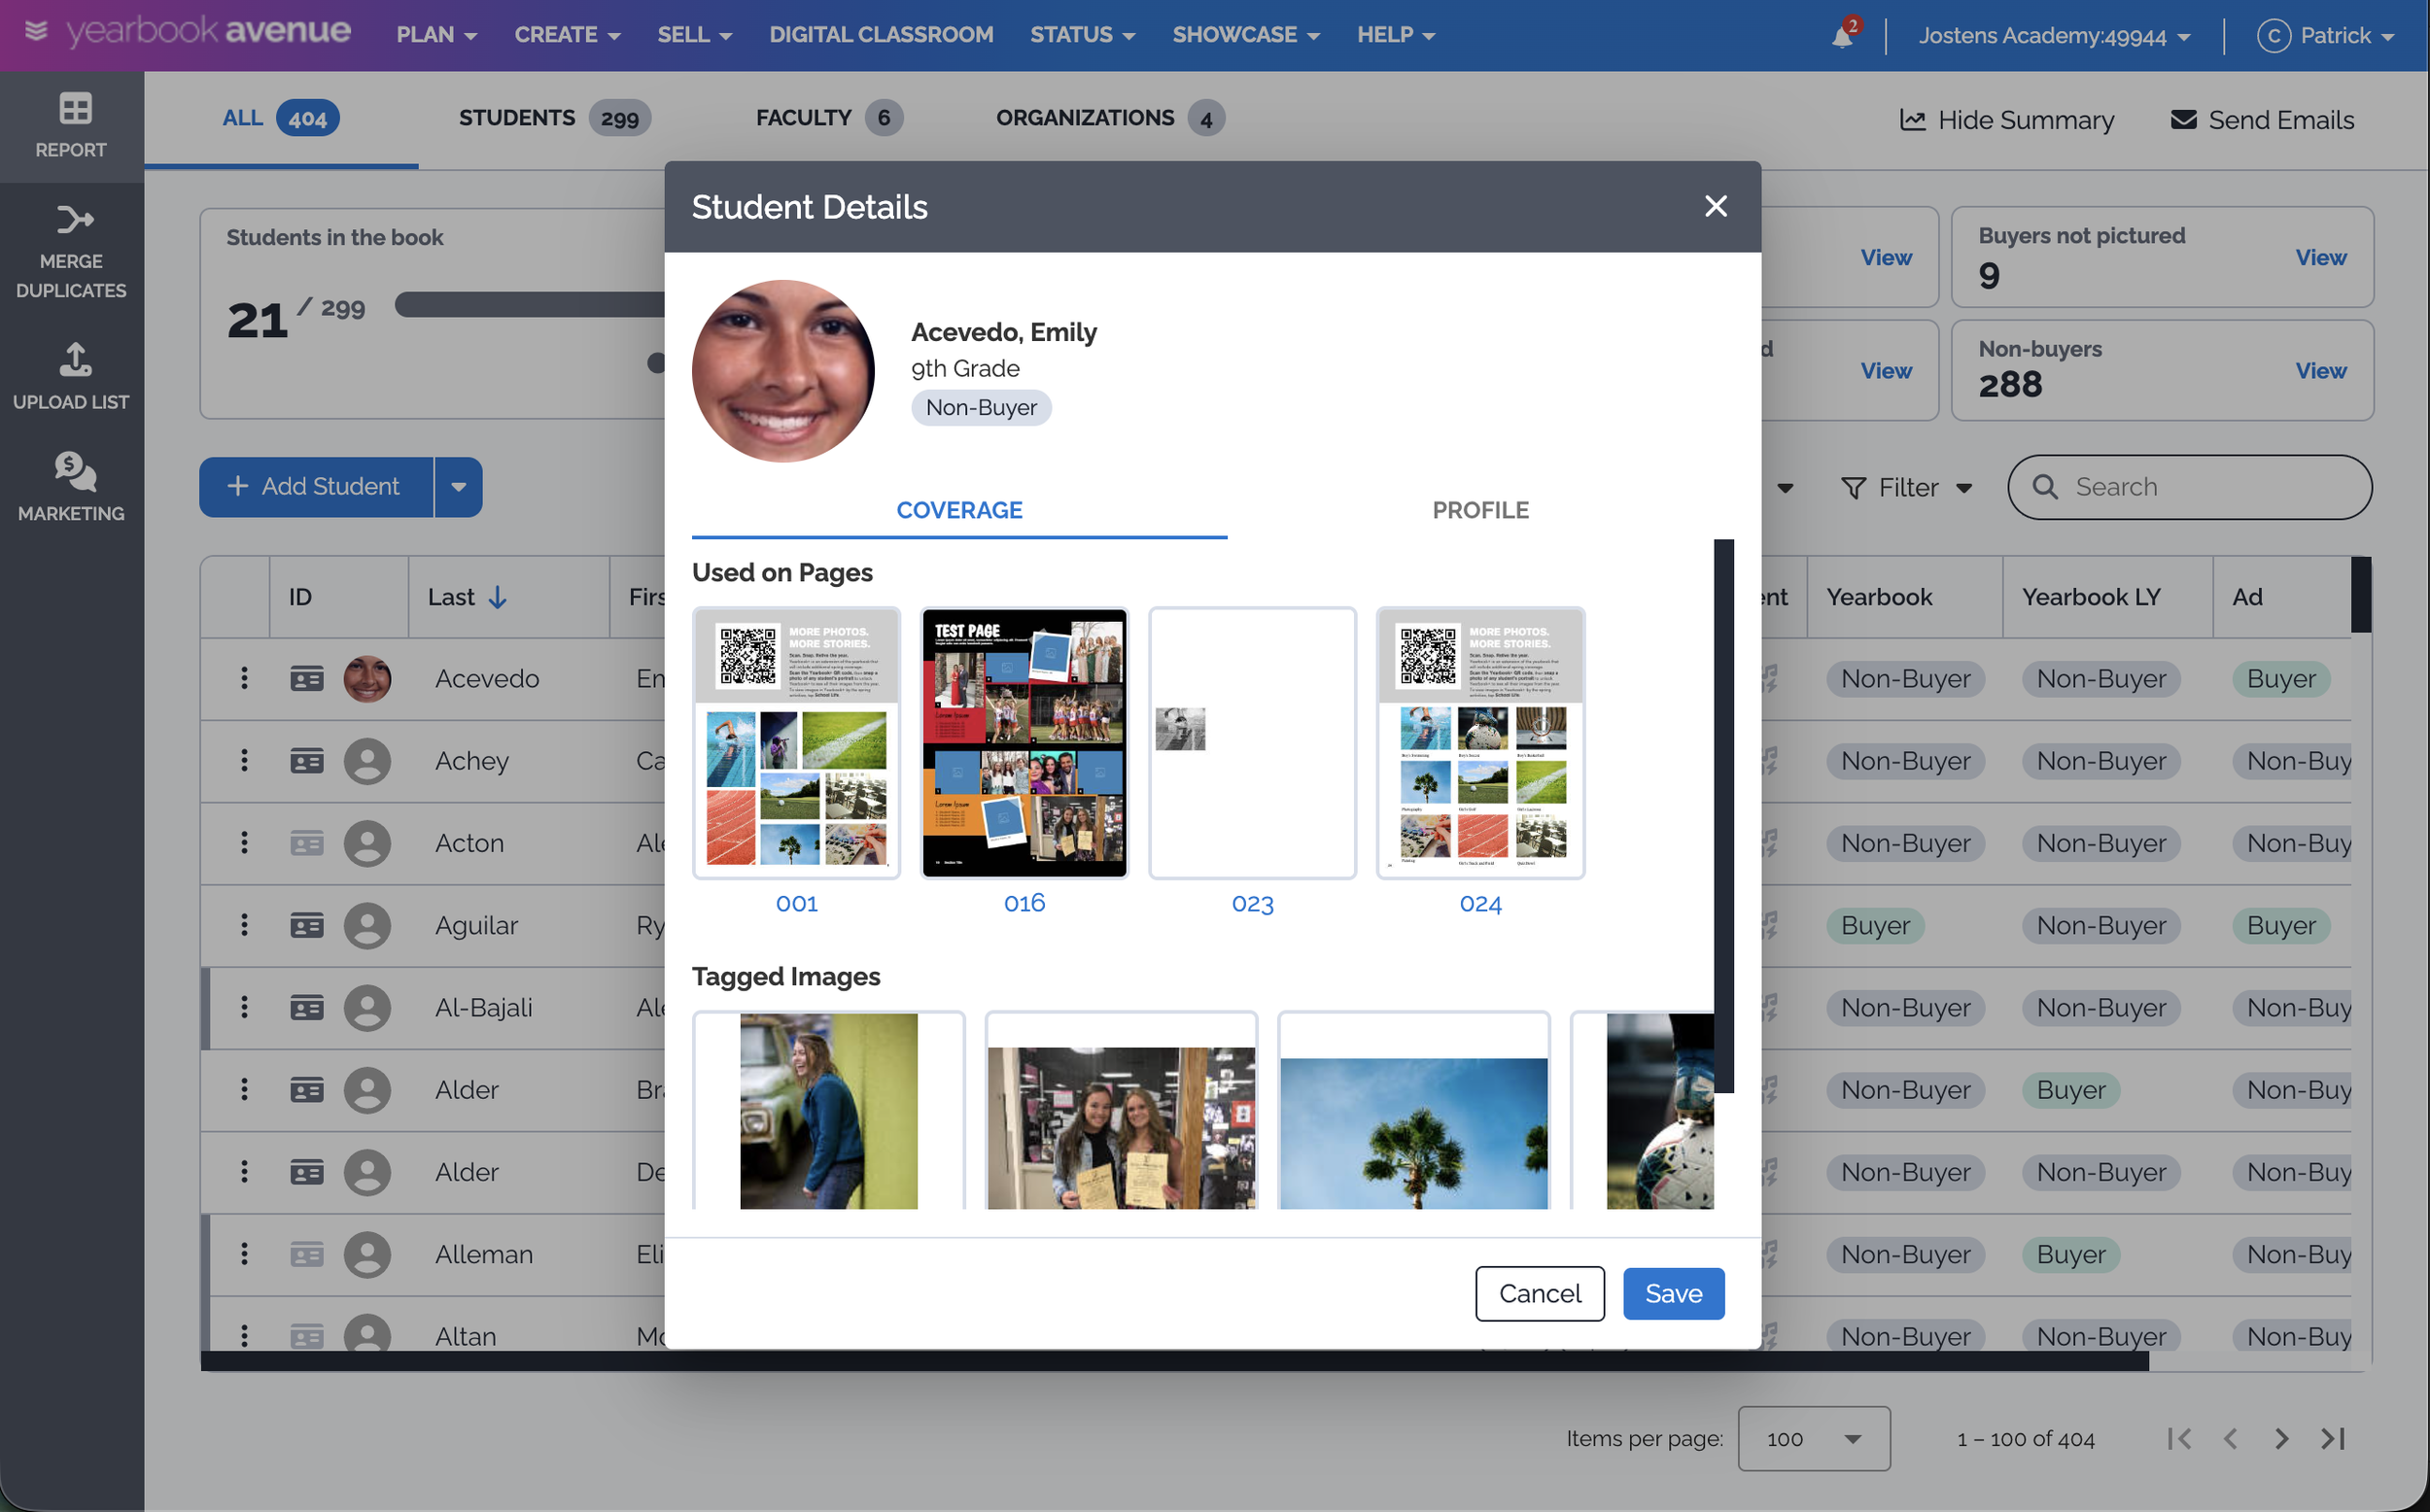Open Jostens Academy:49944 account dropdown

point(2054,35)
